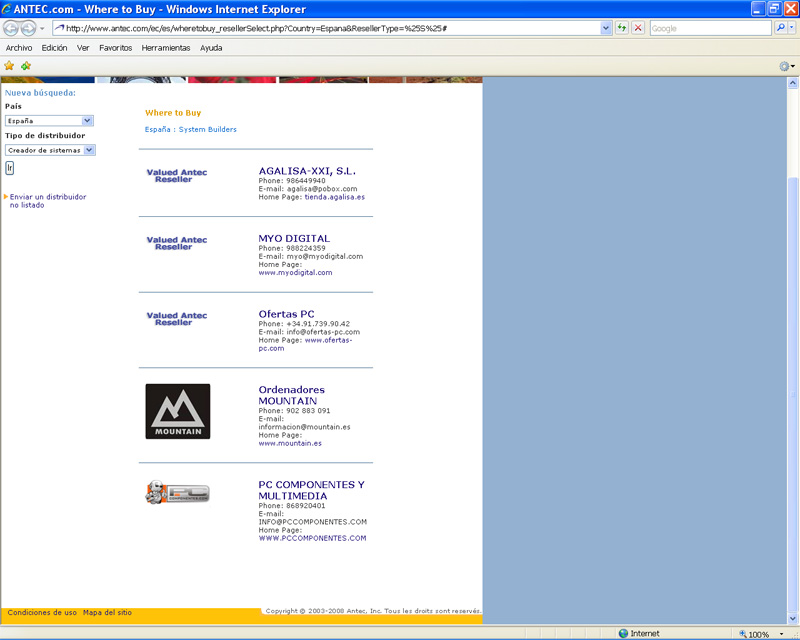Viewport: 800px width, 640px height.
Task: Open MYO DIGITAL reseller title
Action: point(294,238)
